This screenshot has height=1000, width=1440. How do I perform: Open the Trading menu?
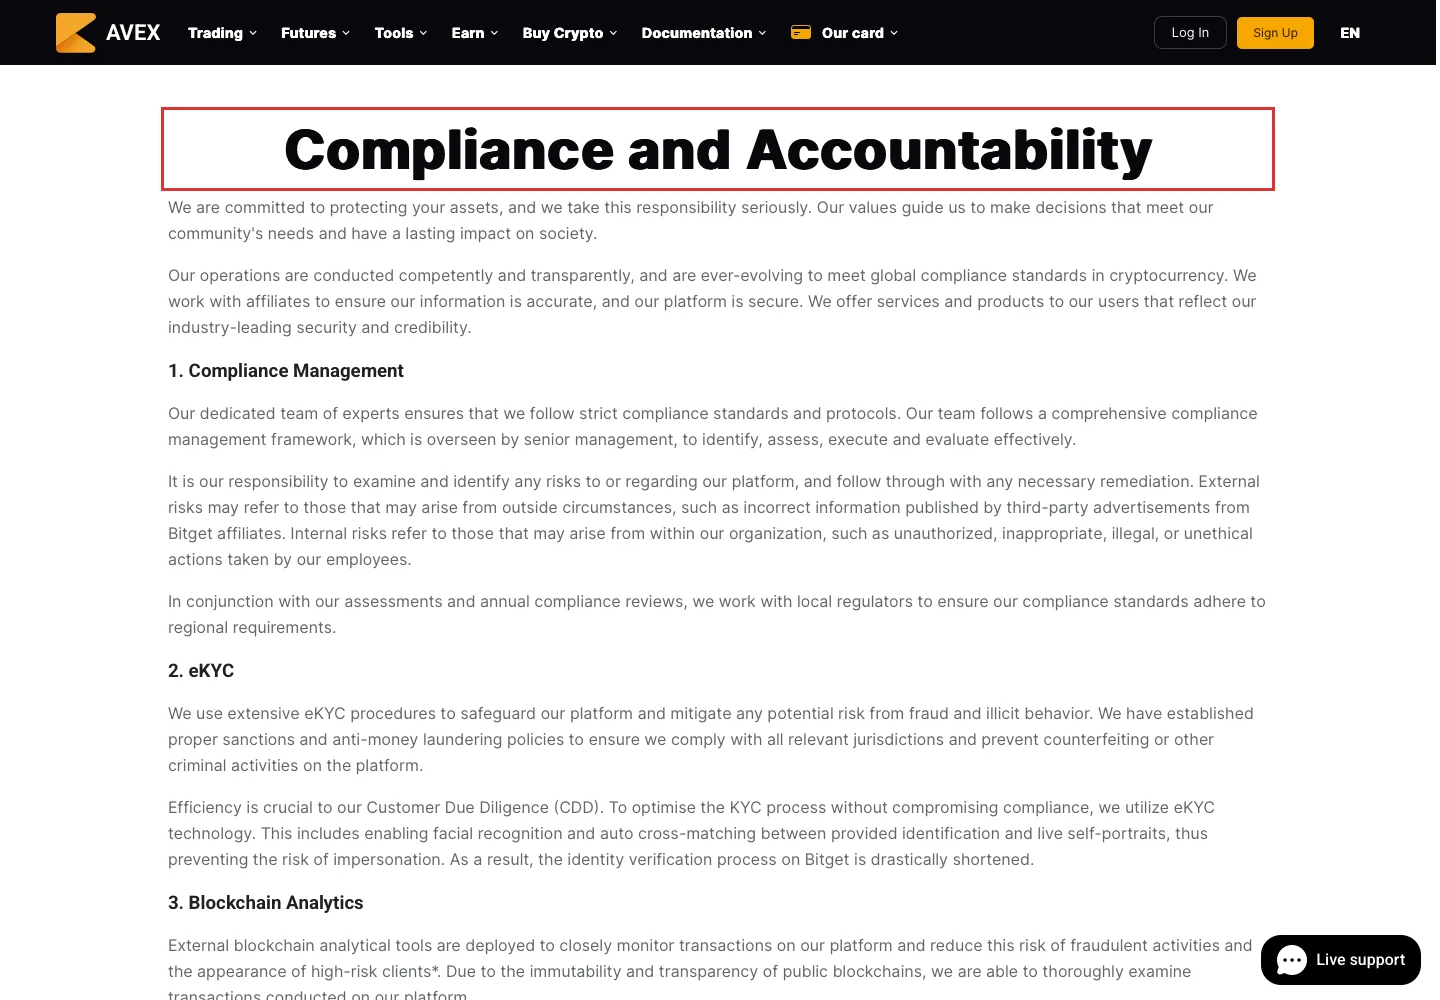pos(222,33)
